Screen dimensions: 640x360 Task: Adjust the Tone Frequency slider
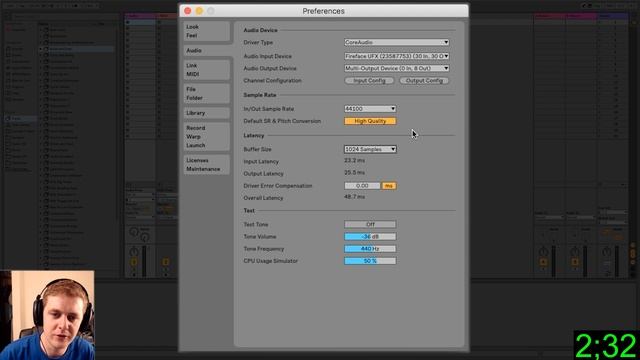tap(370, 249)
